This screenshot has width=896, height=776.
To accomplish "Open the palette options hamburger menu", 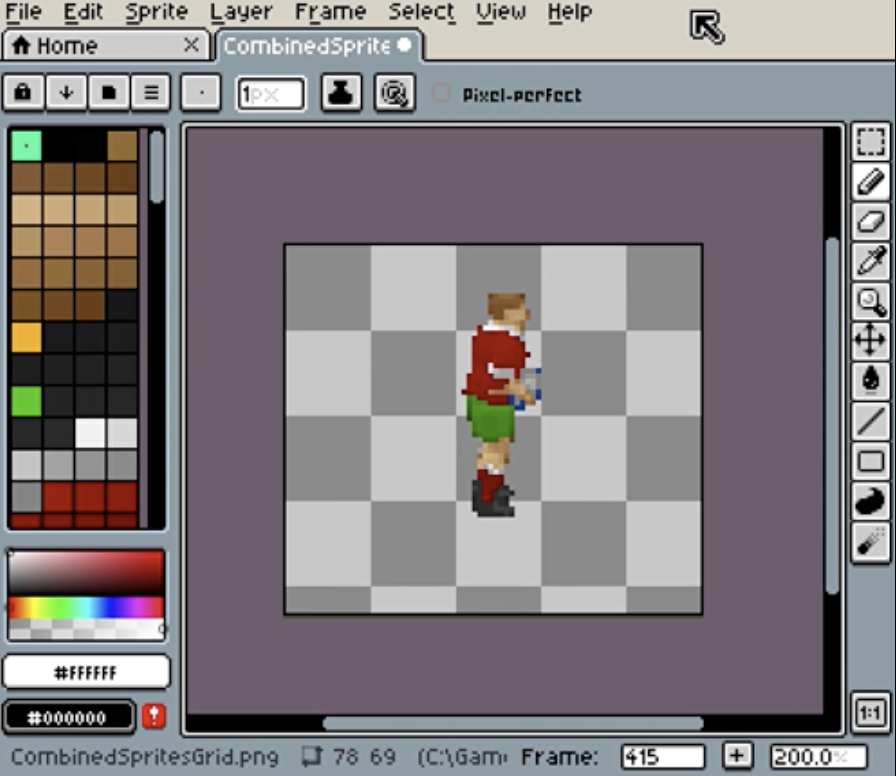I will (151, 93).
